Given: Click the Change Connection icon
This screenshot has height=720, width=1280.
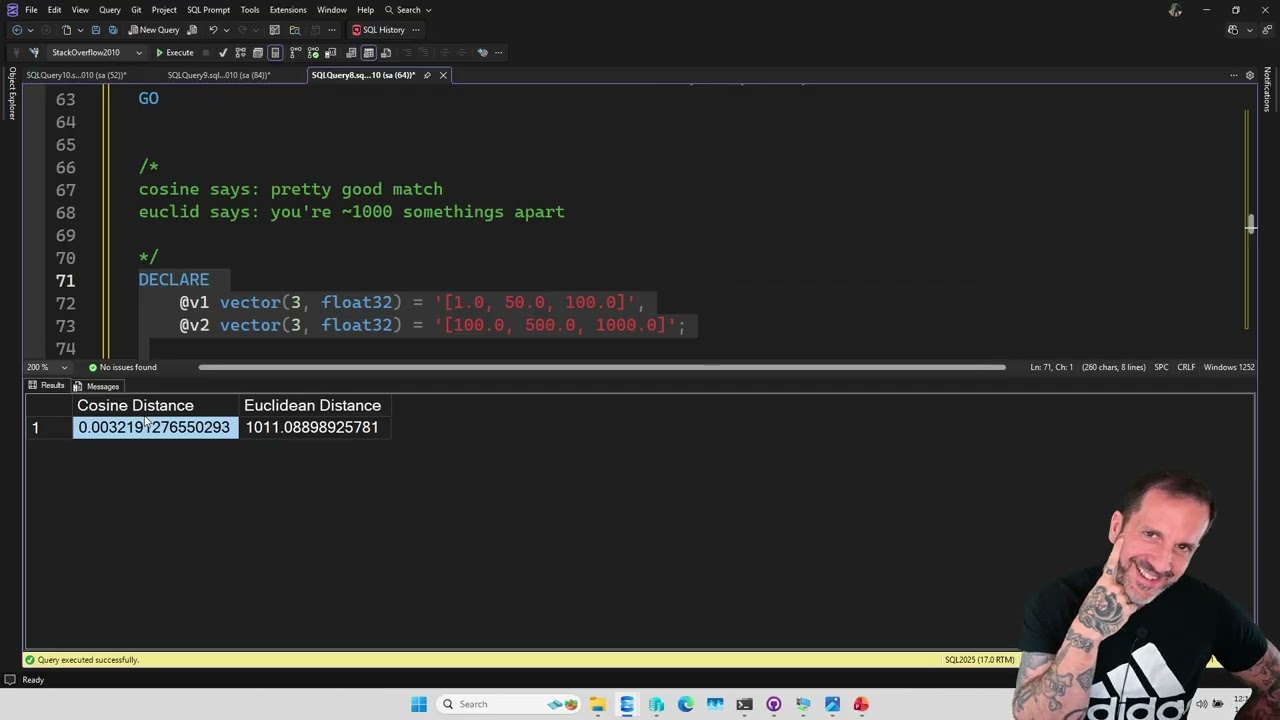Looking at the screenshot, I should 34,52.
